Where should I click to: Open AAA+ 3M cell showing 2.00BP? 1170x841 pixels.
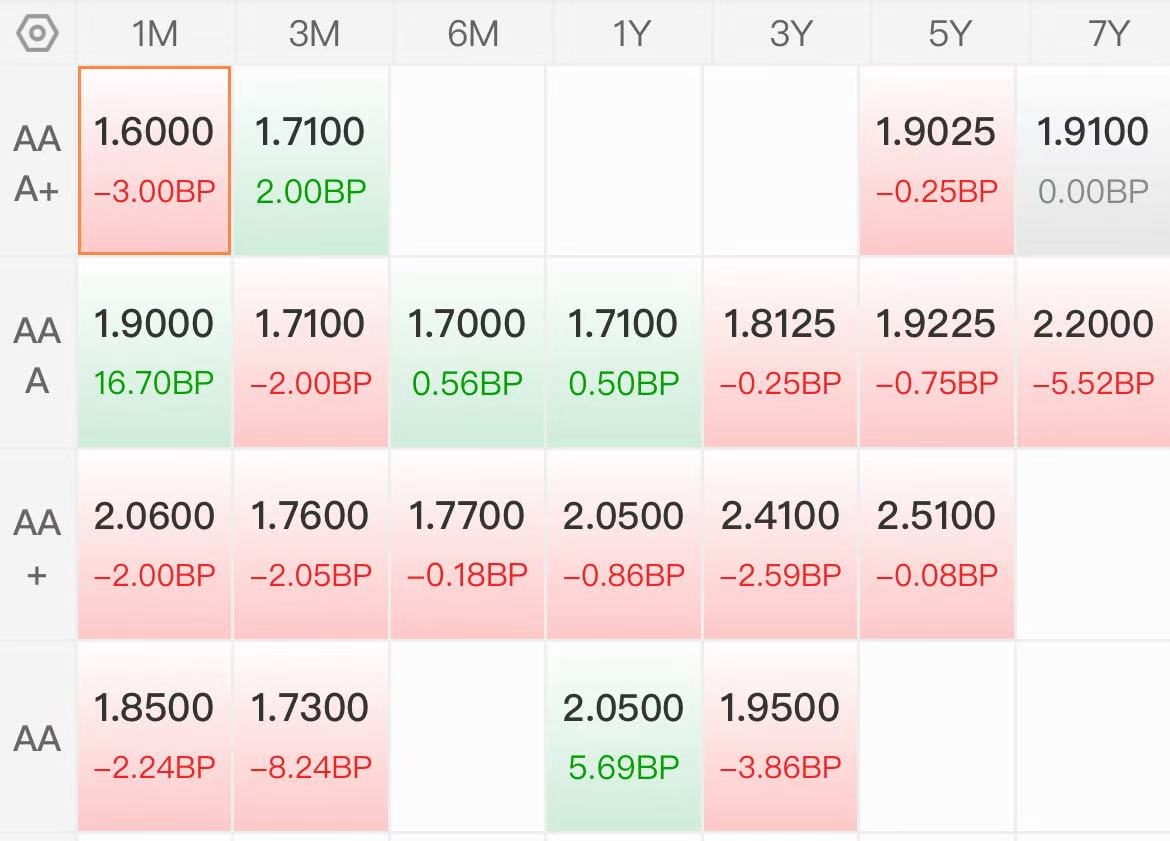pyautogui.click(x=311, y=160)
